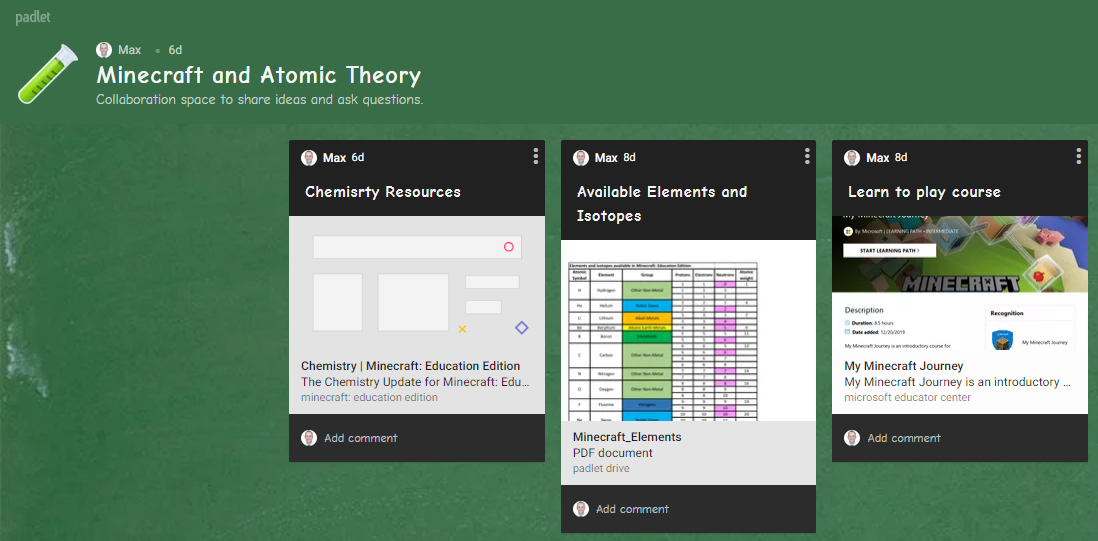1098x541 pixels.
Task: Click the padlet drive source text
Action: click(601, 468)
